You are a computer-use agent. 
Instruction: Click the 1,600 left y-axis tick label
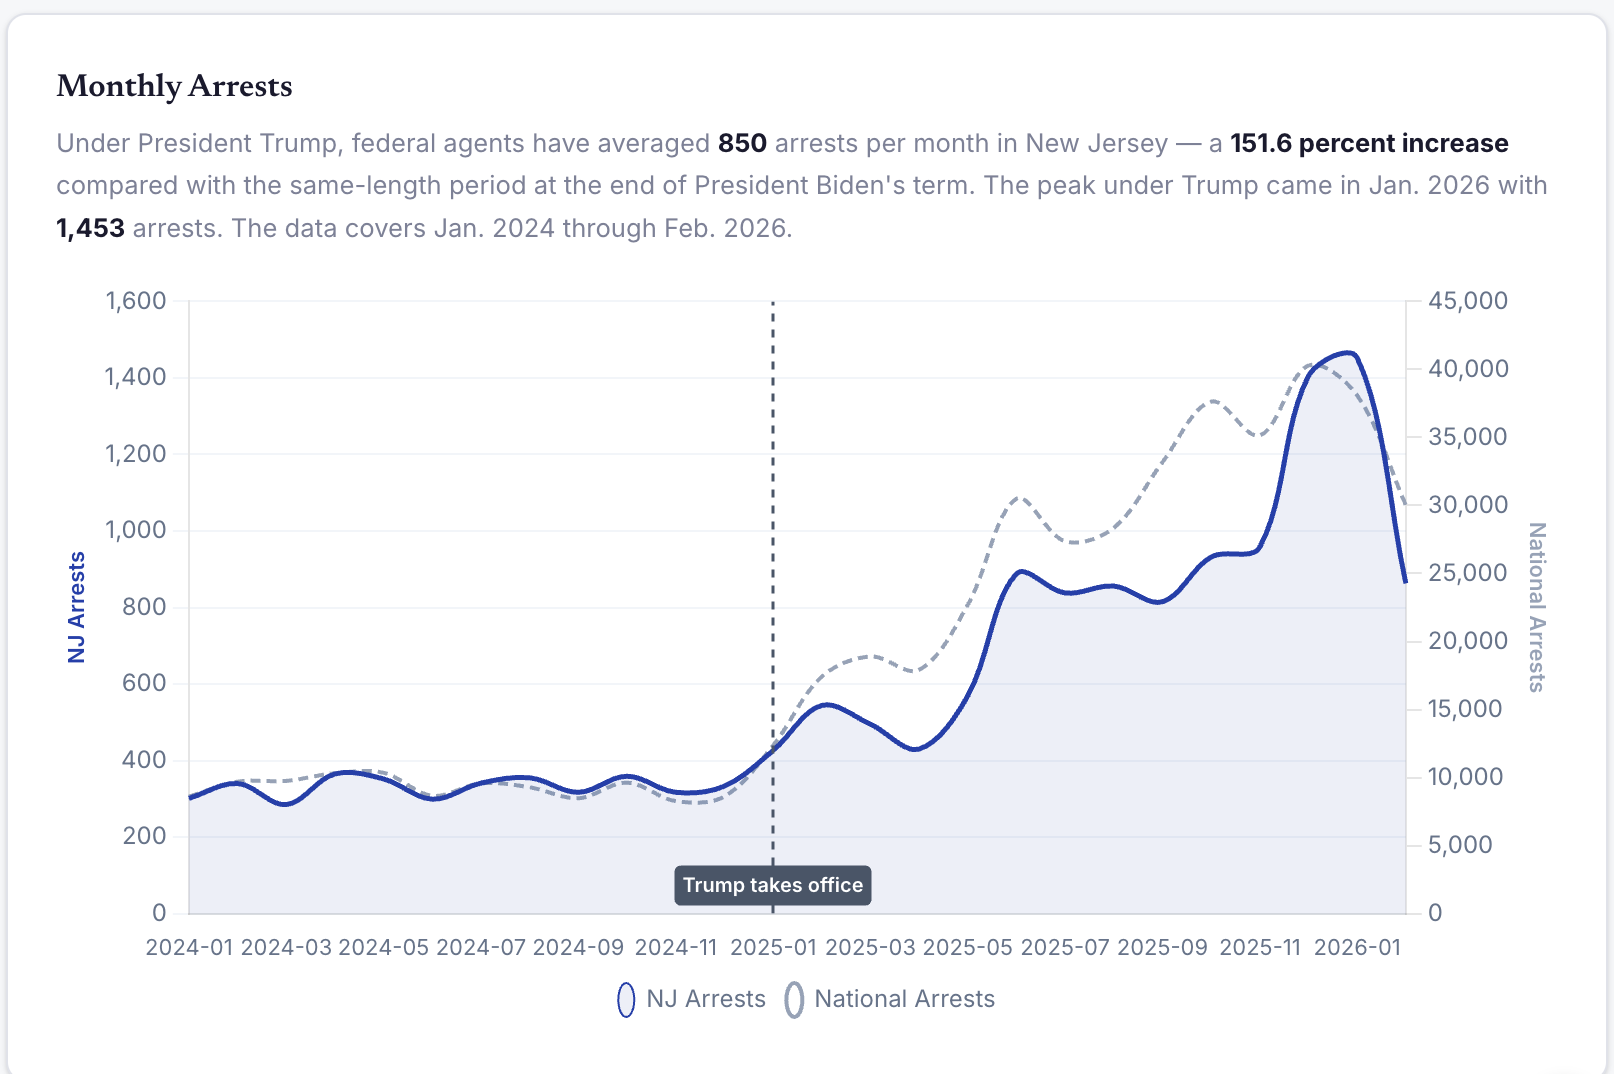(136, 301)
